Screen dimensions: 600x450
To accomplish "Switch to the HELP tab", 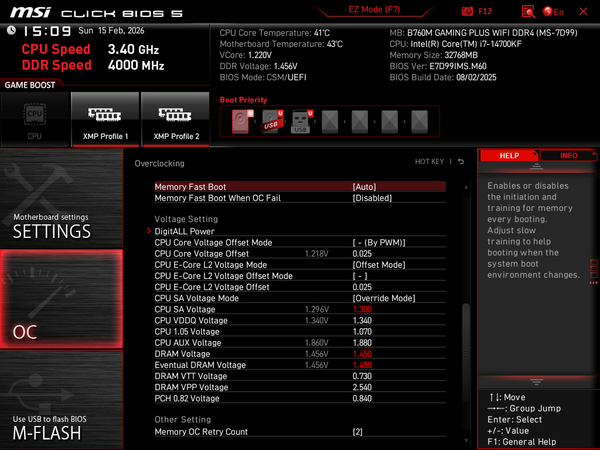I will [509, 156].
